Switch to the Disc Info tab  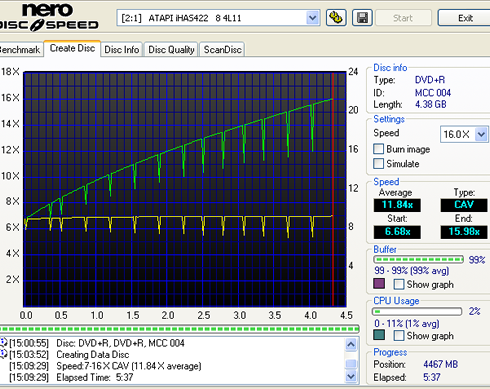pos(122,50)
